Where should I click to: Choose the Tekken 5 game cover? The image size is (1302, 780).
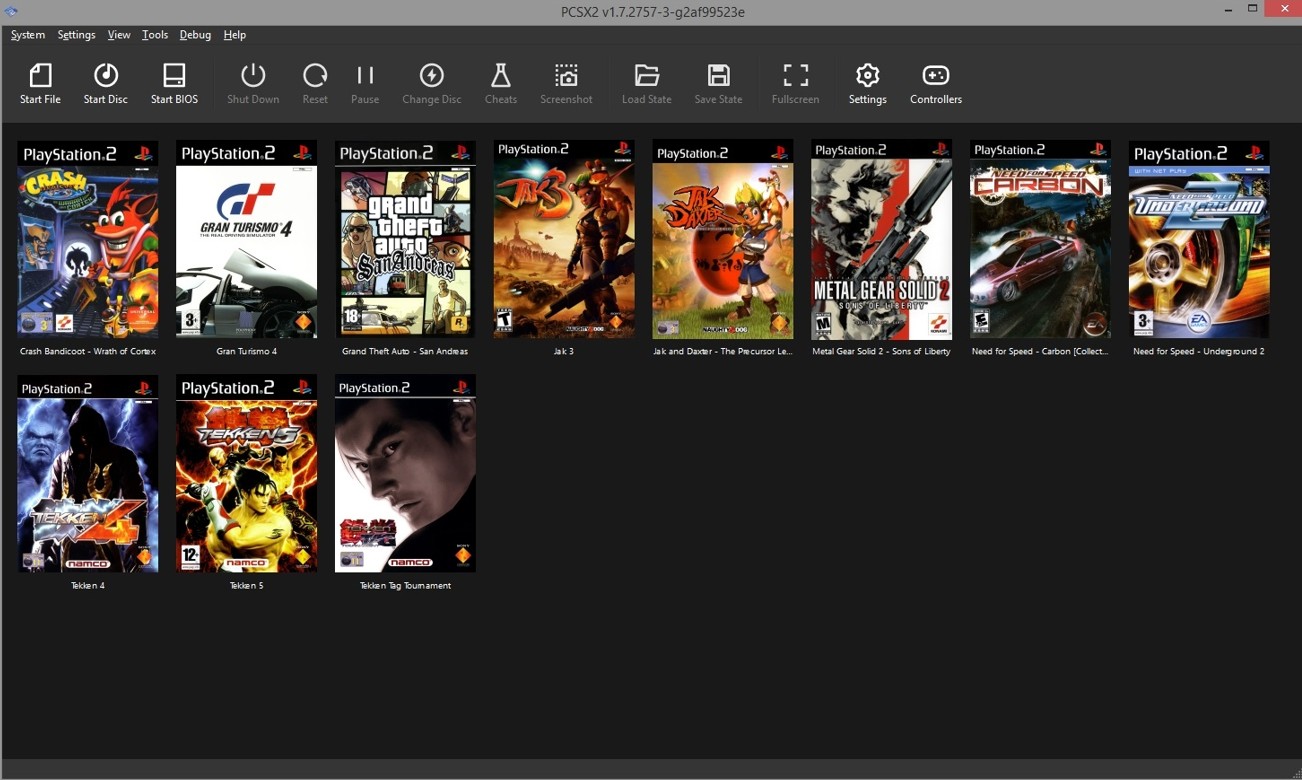coord(246,474)
